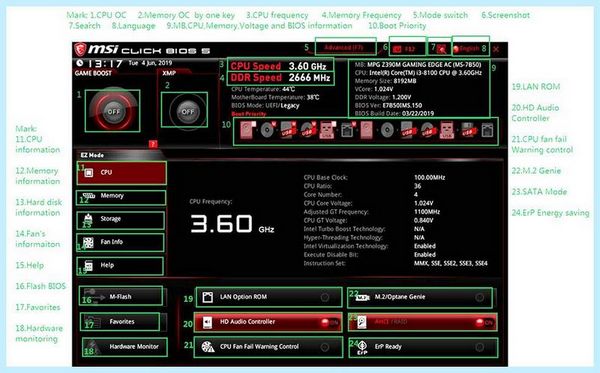This screenshot has height=373, width=600.
Task: Click the DDR Voltage: 1.200V line
Action: 383,97
